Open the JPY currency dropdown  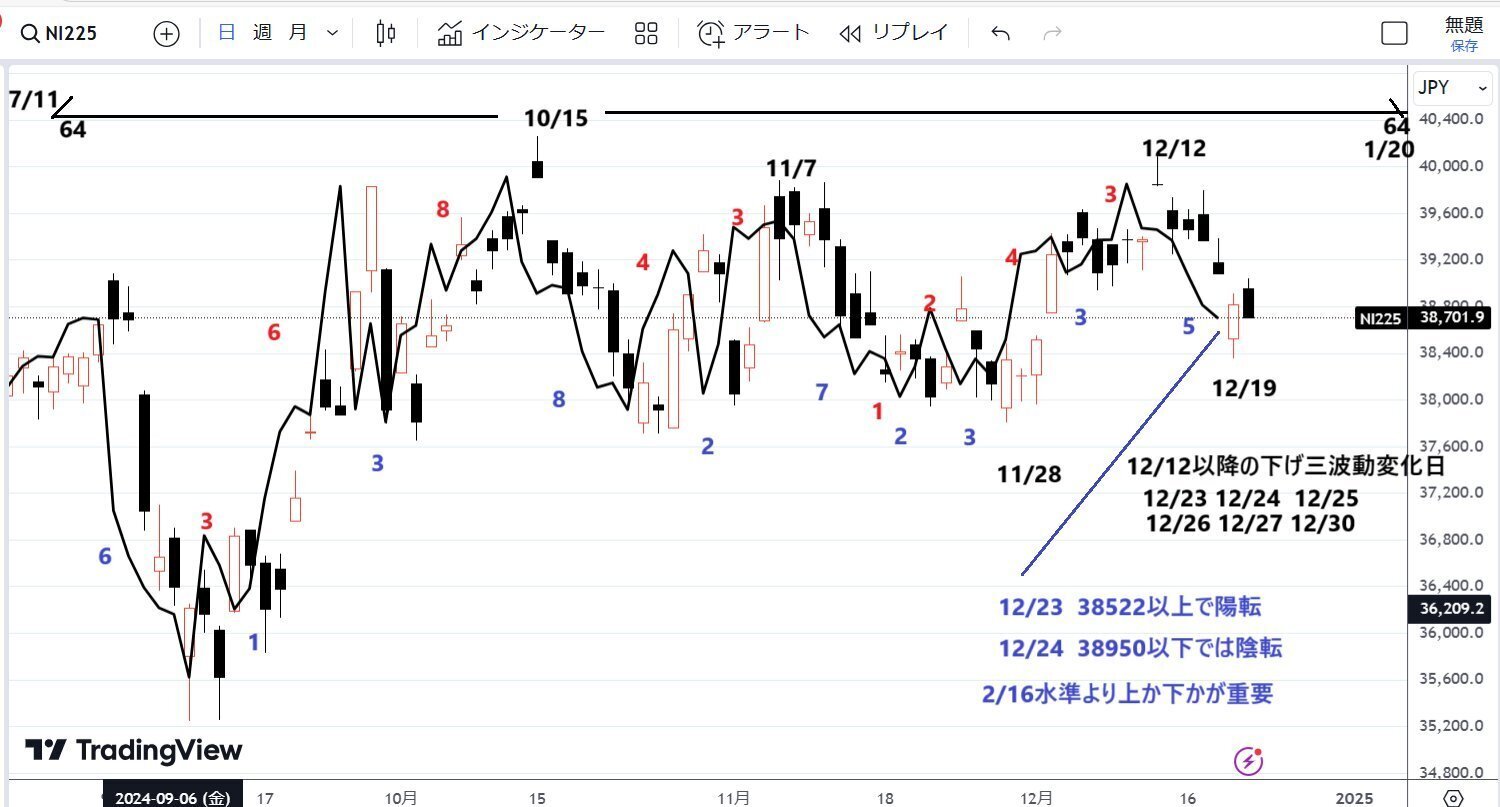(1453, 88)
